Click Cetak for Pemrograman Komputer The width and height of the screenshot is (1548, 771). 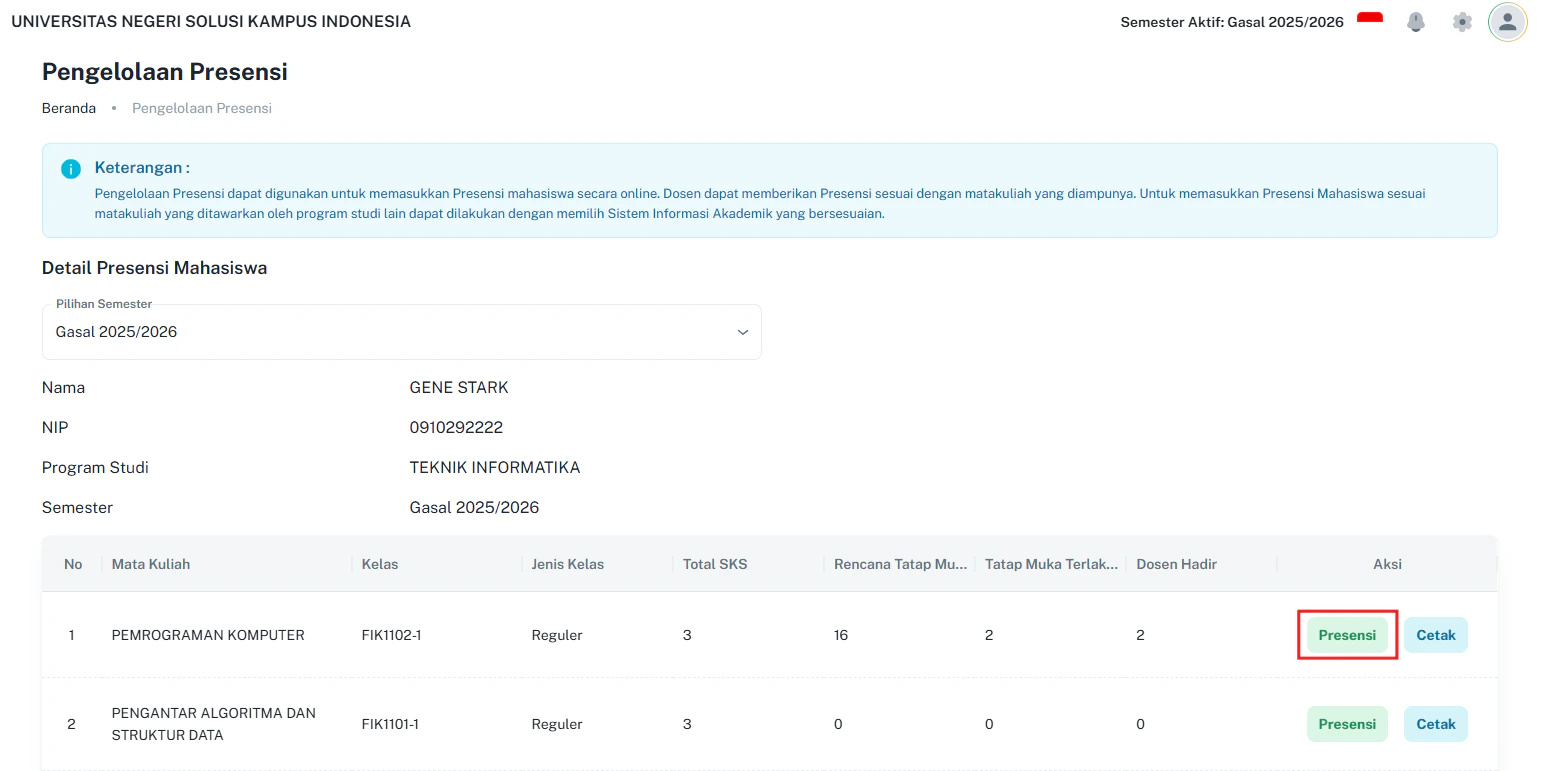pyautogui.click(x=1436, y=635)
